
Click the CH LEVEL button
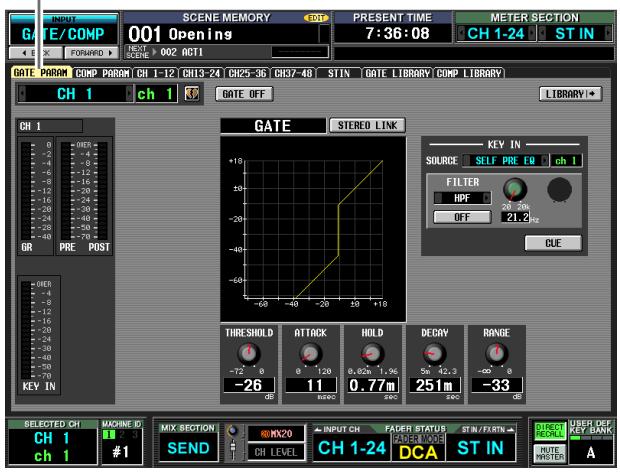tap(276, 452)
